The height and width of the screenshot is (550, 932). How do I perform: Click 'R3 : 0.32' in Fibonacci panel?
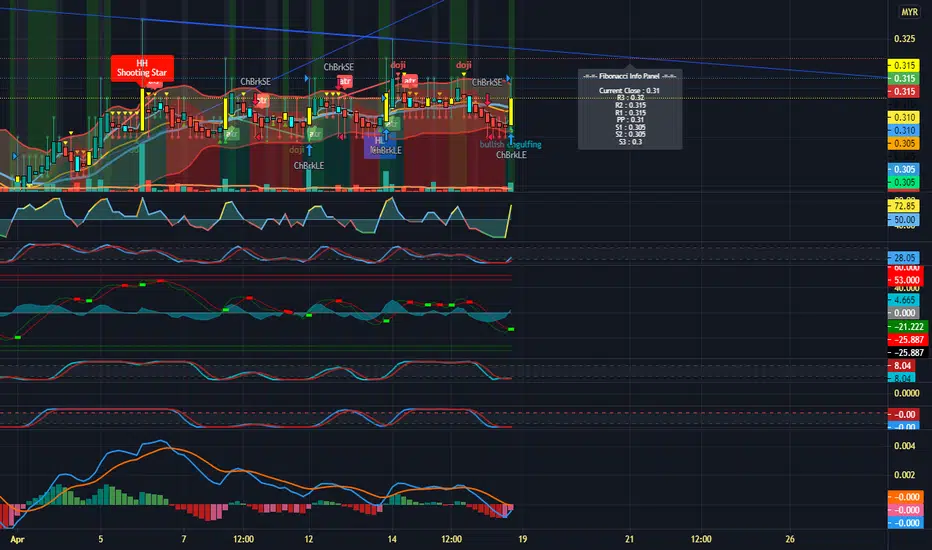pyautogui.click(x=629, y=98)
